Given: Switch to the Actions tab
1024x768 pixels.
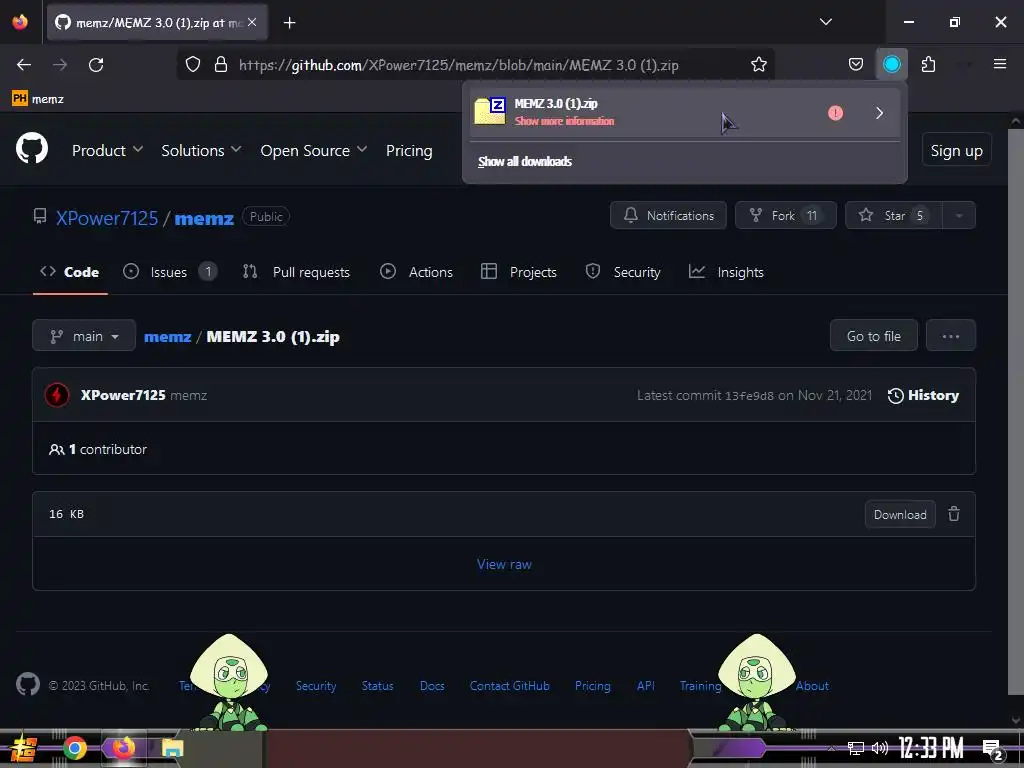Looking at the screenshot, I should (417, 272).
